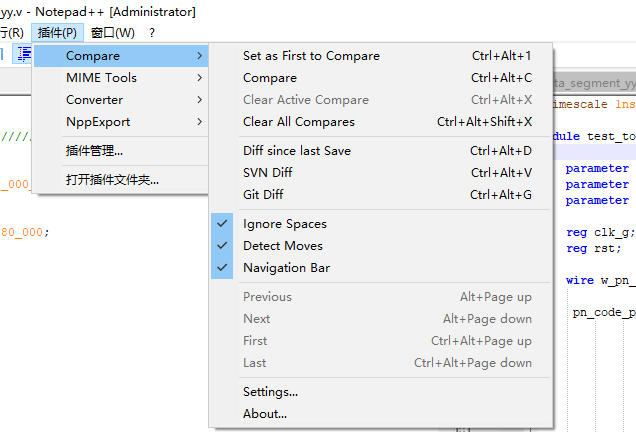Switch to the ta_segment_yy file tab
Image resolution: width=636 pixels, height=432 pixels.
click(594, 83)
